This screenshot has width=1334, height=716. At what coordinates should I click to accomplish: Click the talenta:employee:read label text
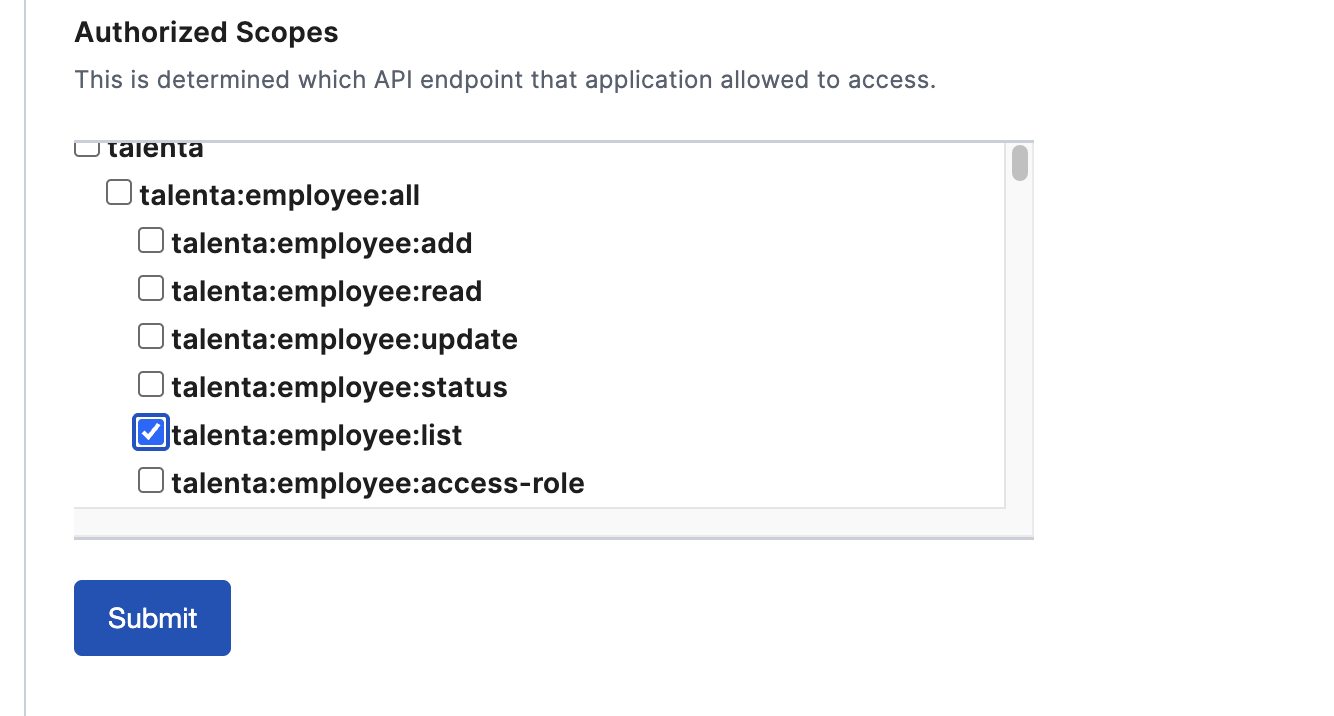(x=326, y=291)
